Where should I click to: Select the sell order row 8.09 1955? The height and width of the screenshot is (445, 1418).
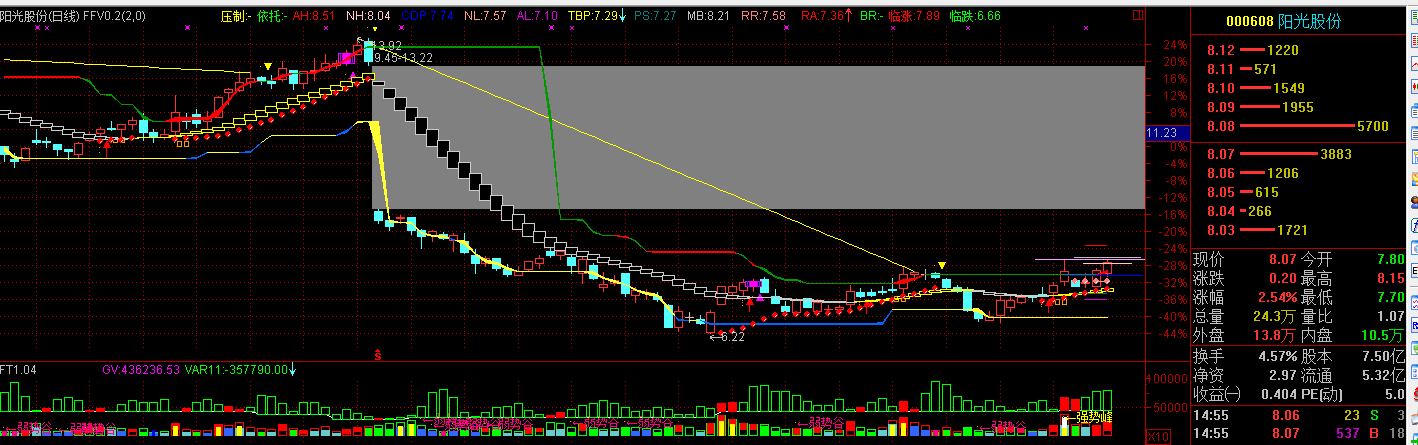click(1299, 107)
